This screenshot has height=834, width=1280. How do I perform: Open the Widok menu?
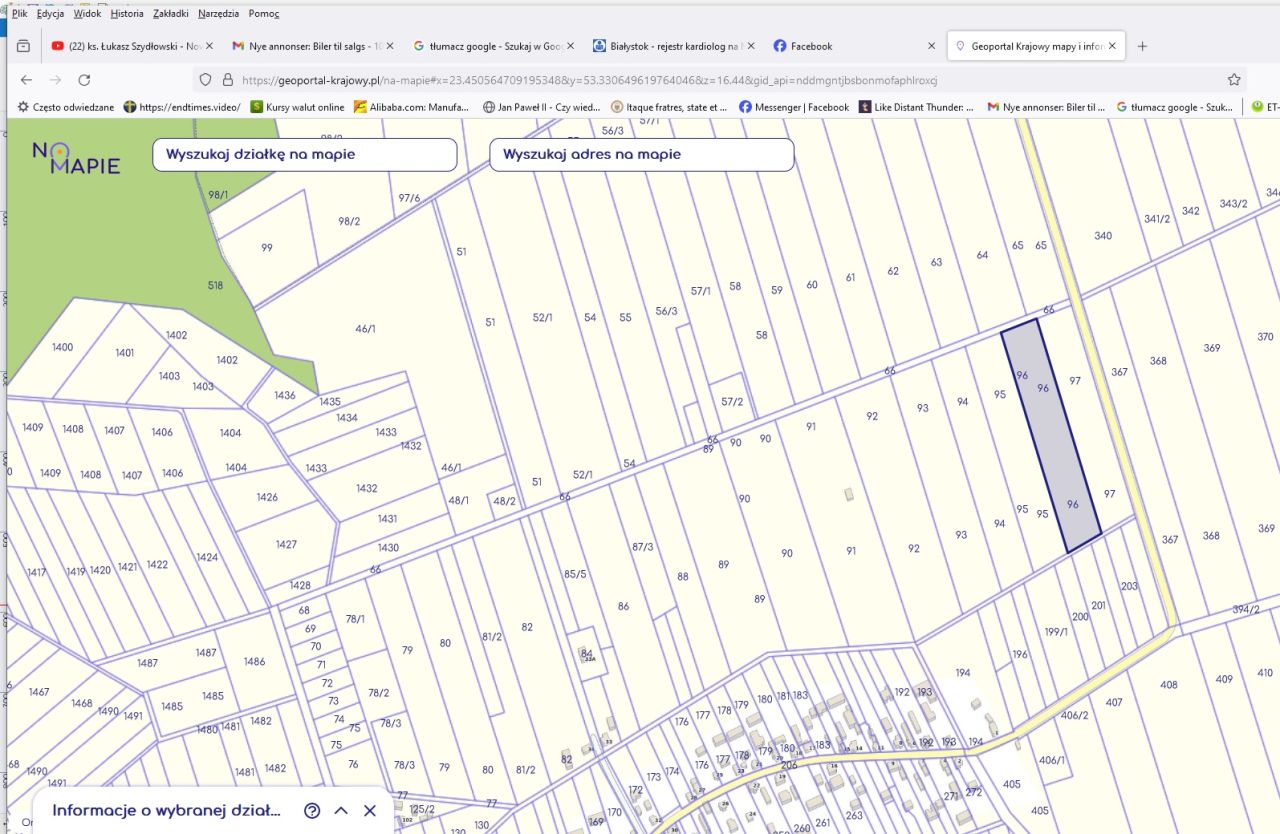click(x=87, y=14)
